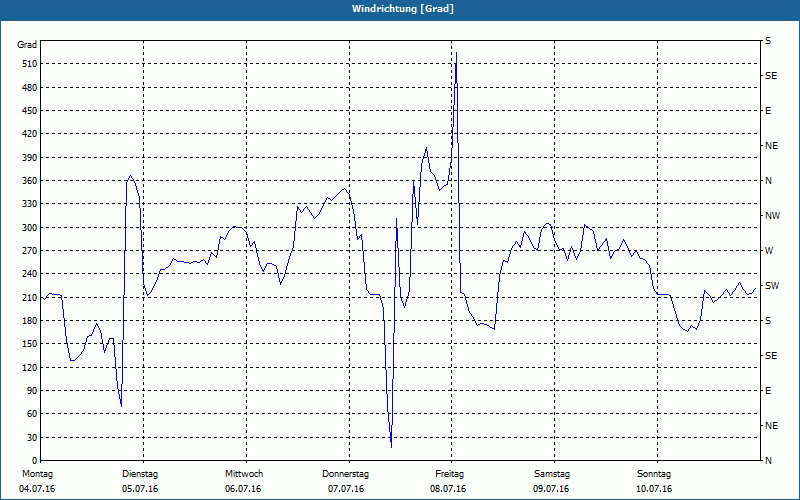Click the 90 value on the left axis
Image resolution: width=800 pixels, height=500 pixels.
[x=32, y=391]
